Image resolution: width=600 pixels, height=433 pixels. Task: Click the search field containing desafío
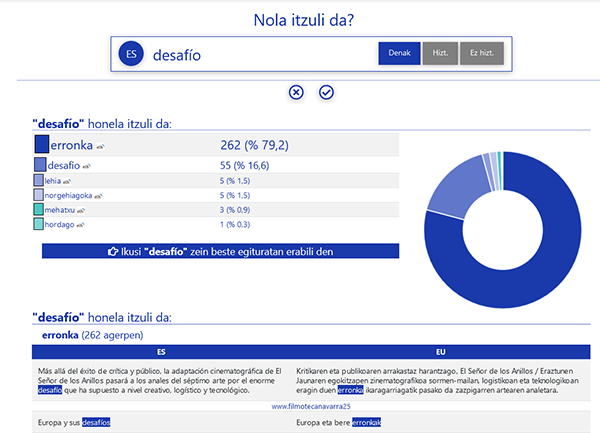(260, 55)
